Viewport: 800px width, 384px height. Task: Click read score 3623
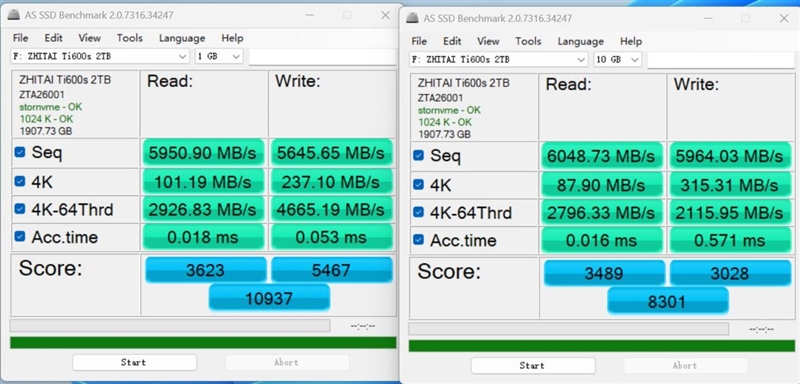(x=206, y=270)
